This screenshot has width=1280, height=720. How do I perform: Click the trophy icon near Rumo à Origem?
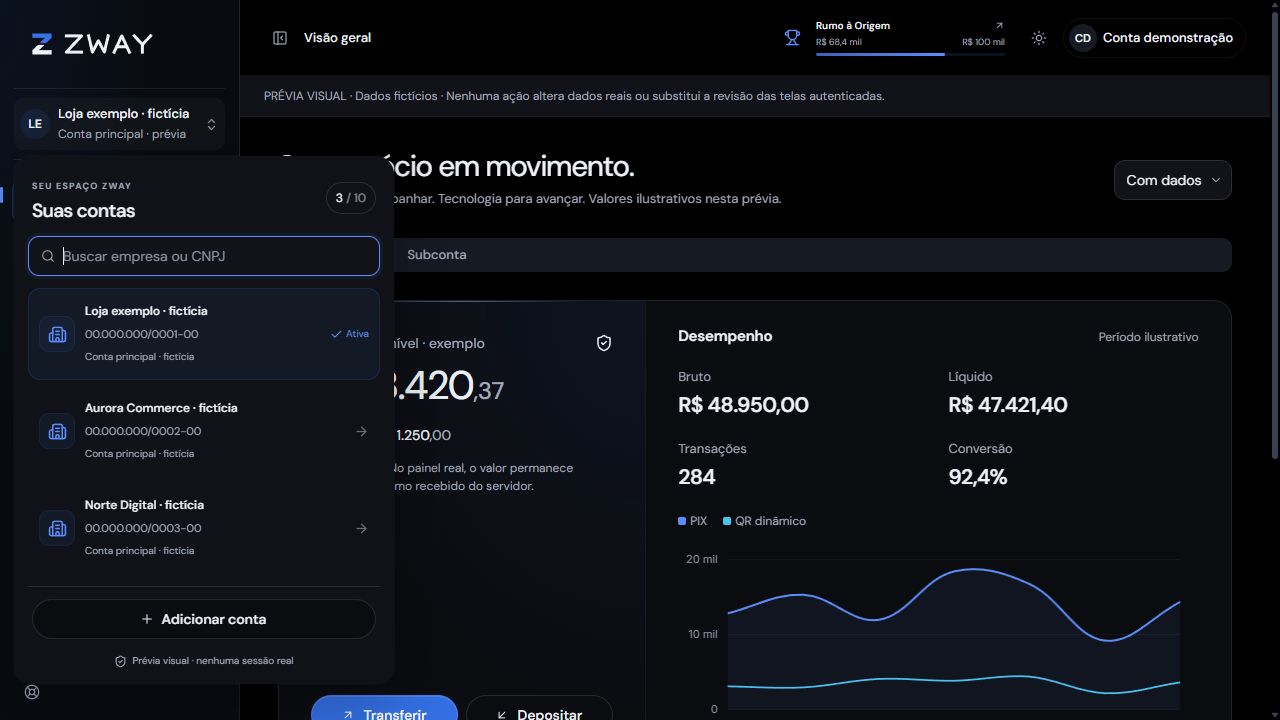pos(792,38)
